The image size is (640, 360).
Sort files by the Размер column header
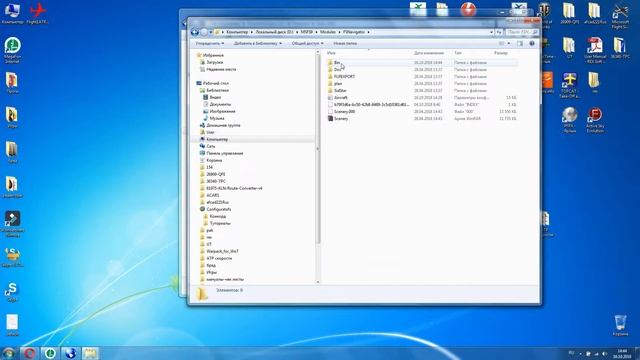[x=501, y=53]
